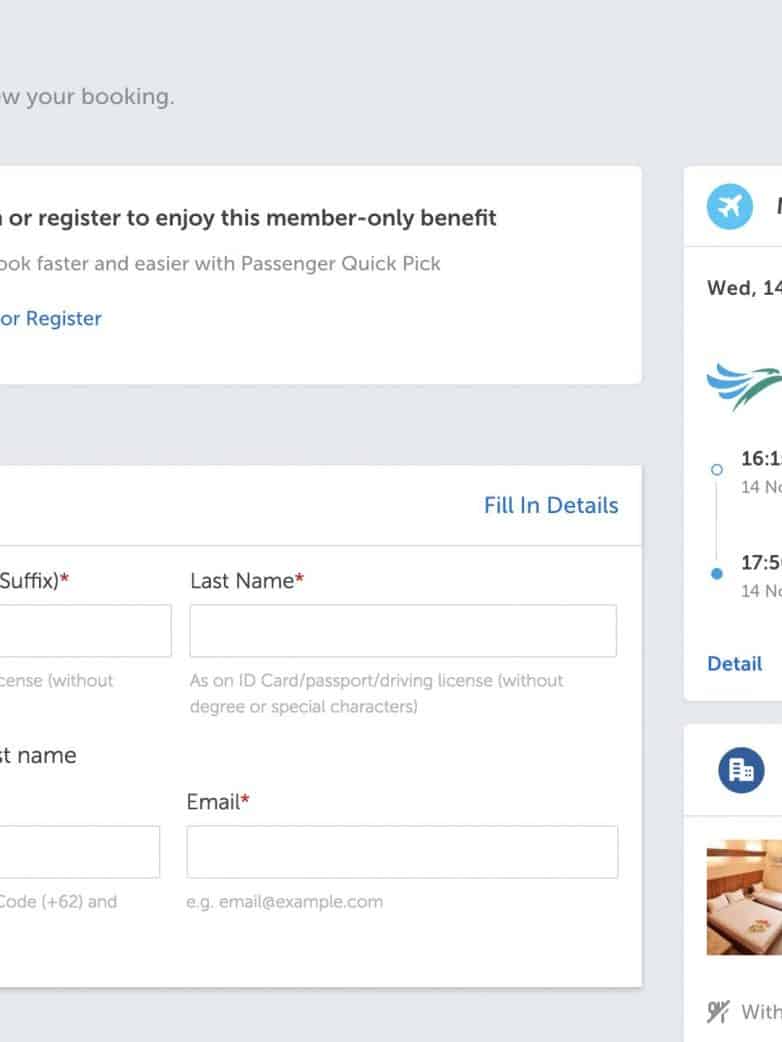Click the member-only benefit heading
This screenshot has height=1042, width=782.
click(x=252, y=218)
